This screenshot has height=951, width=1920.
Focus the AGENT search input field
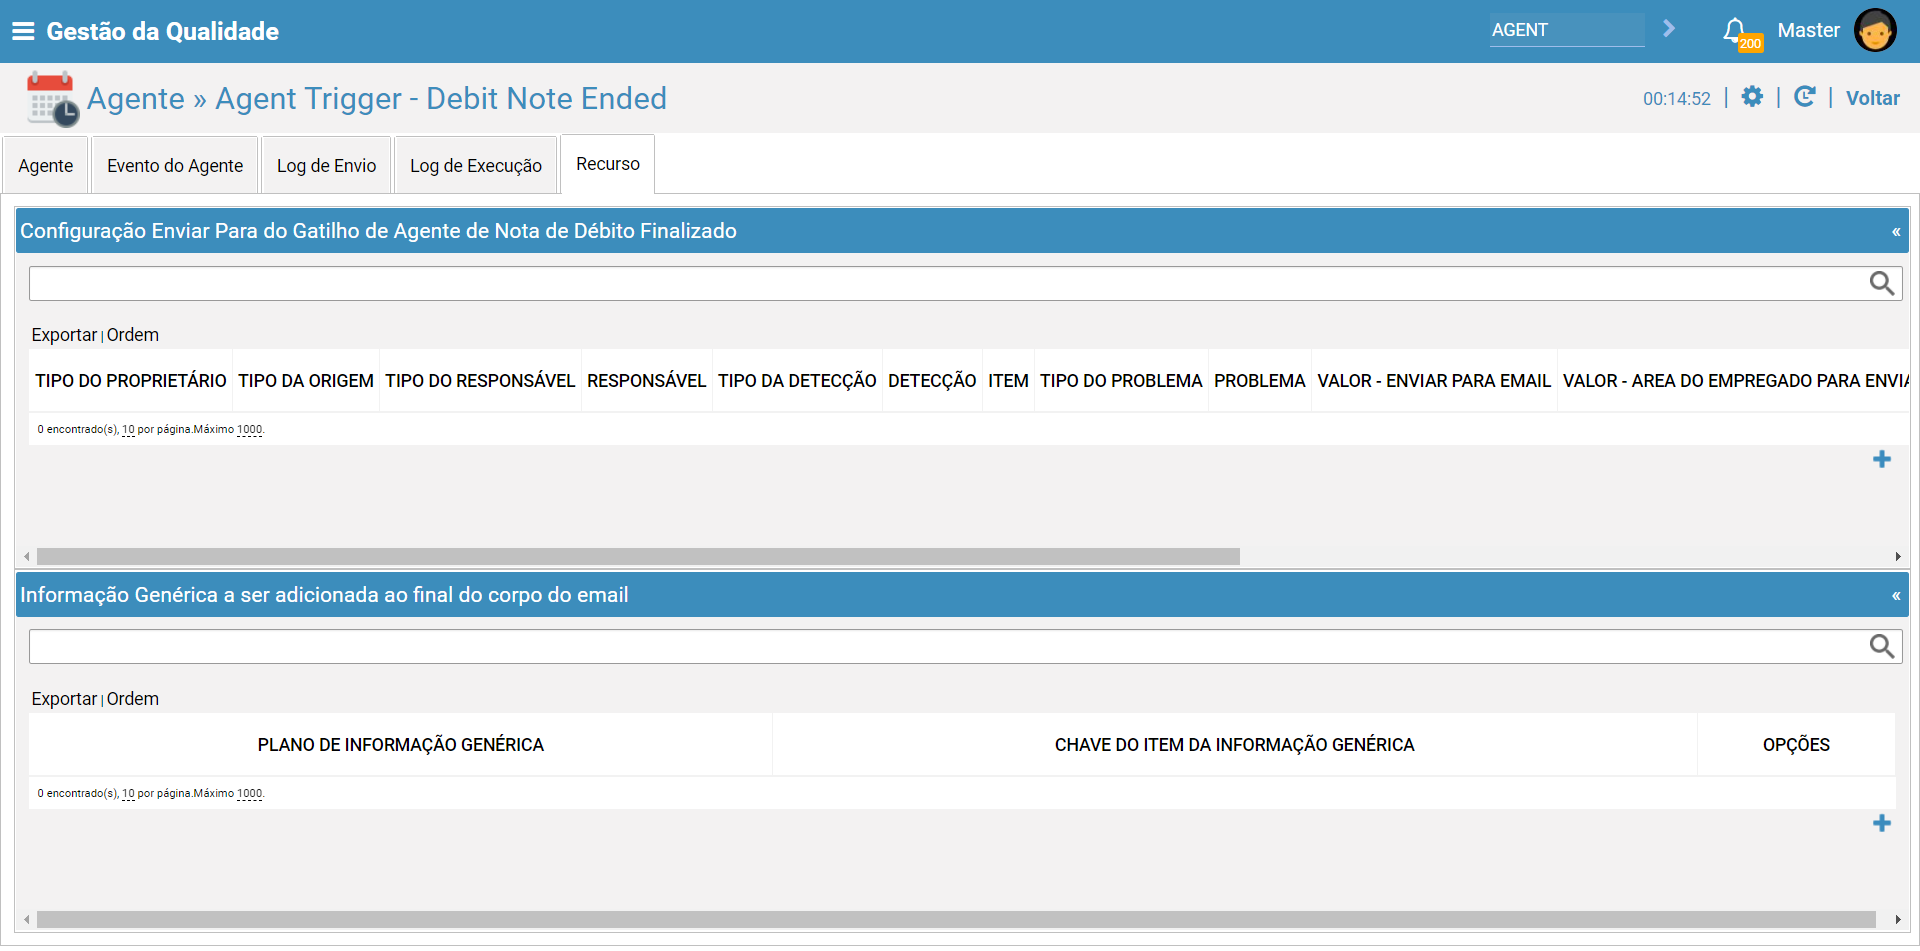[1567, 30]
